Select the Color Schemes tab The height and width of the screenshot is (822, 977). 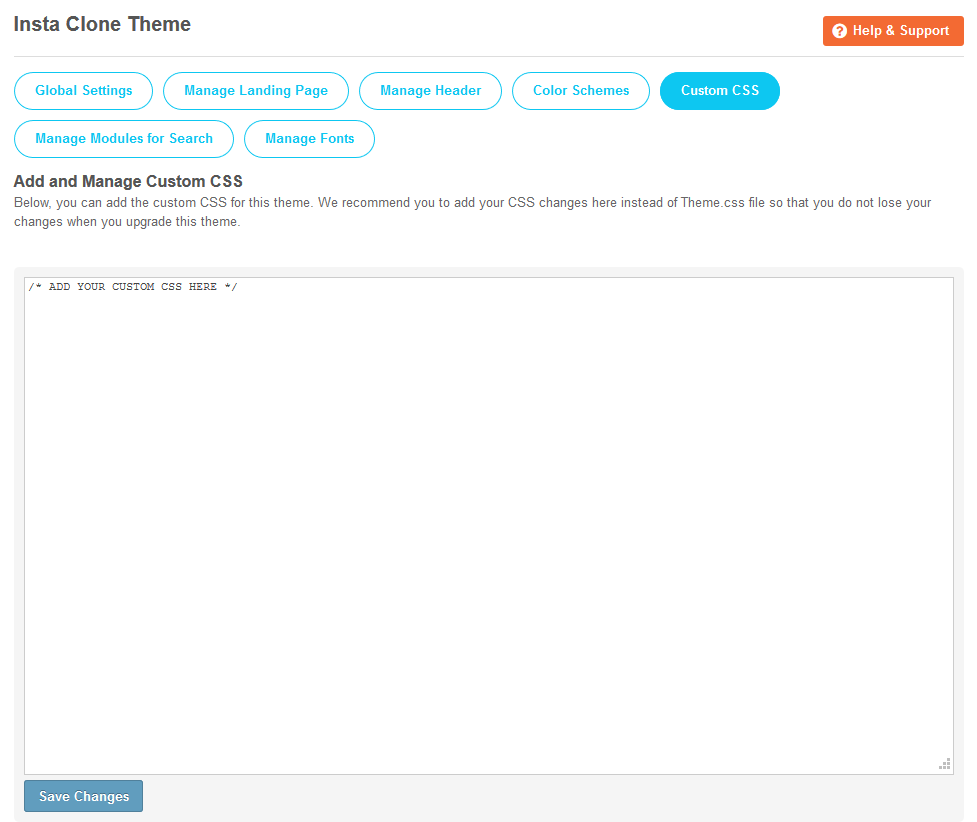581,91
